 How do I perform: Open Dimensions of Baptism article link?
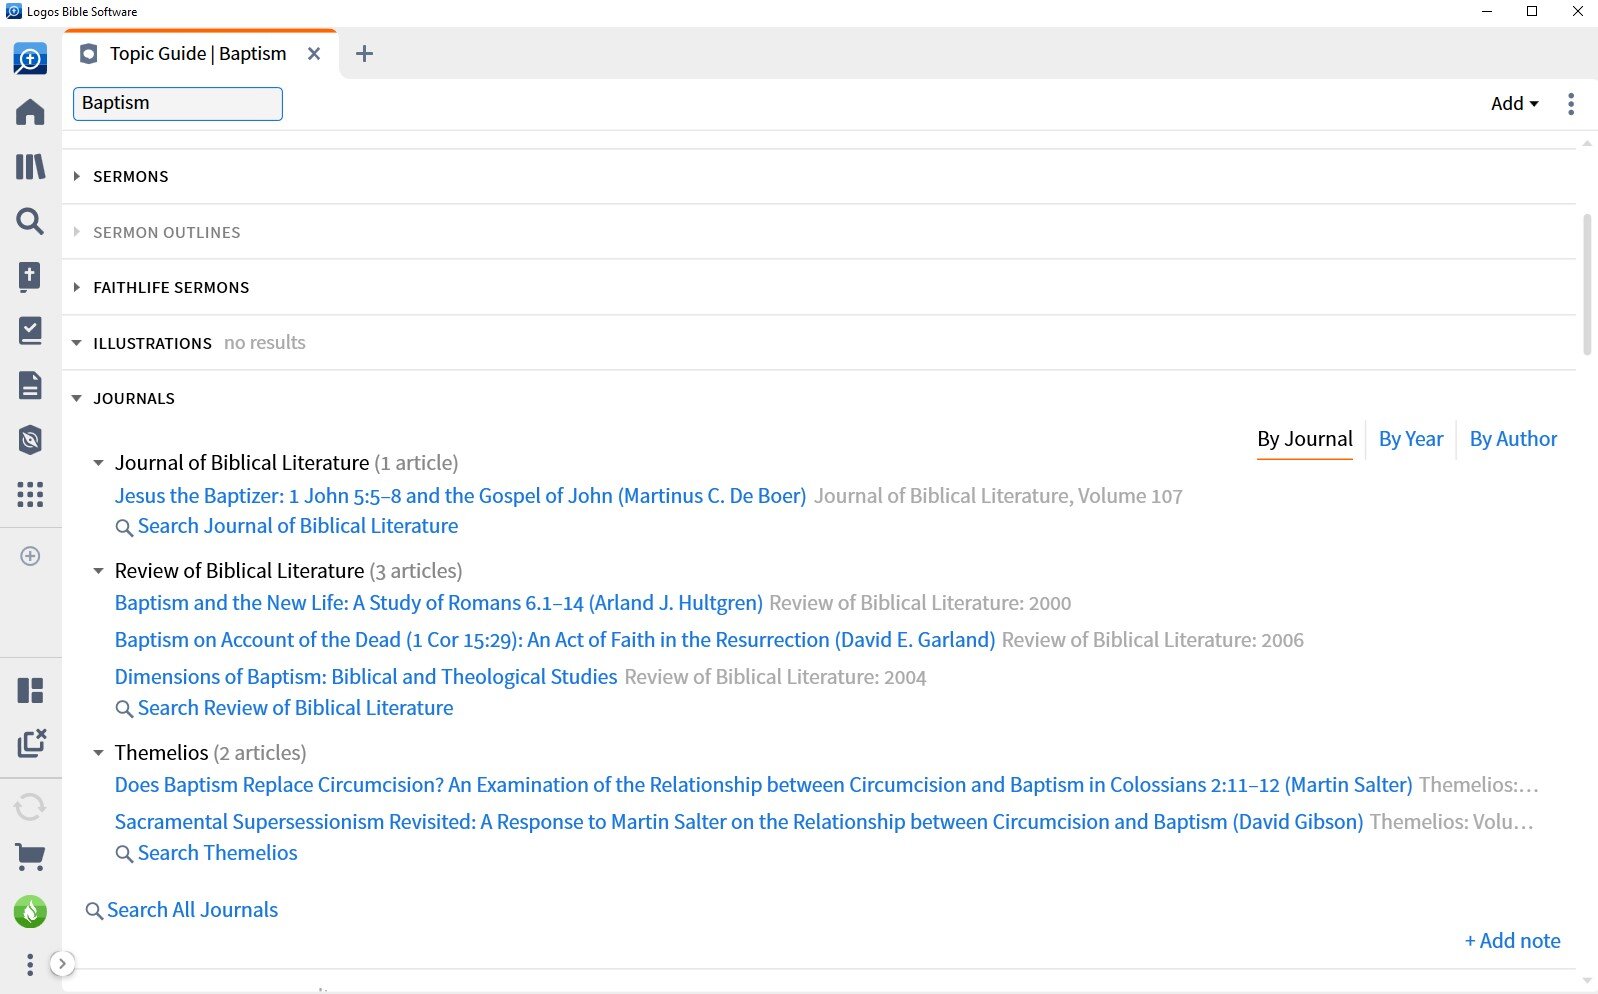tap(365, 677)
